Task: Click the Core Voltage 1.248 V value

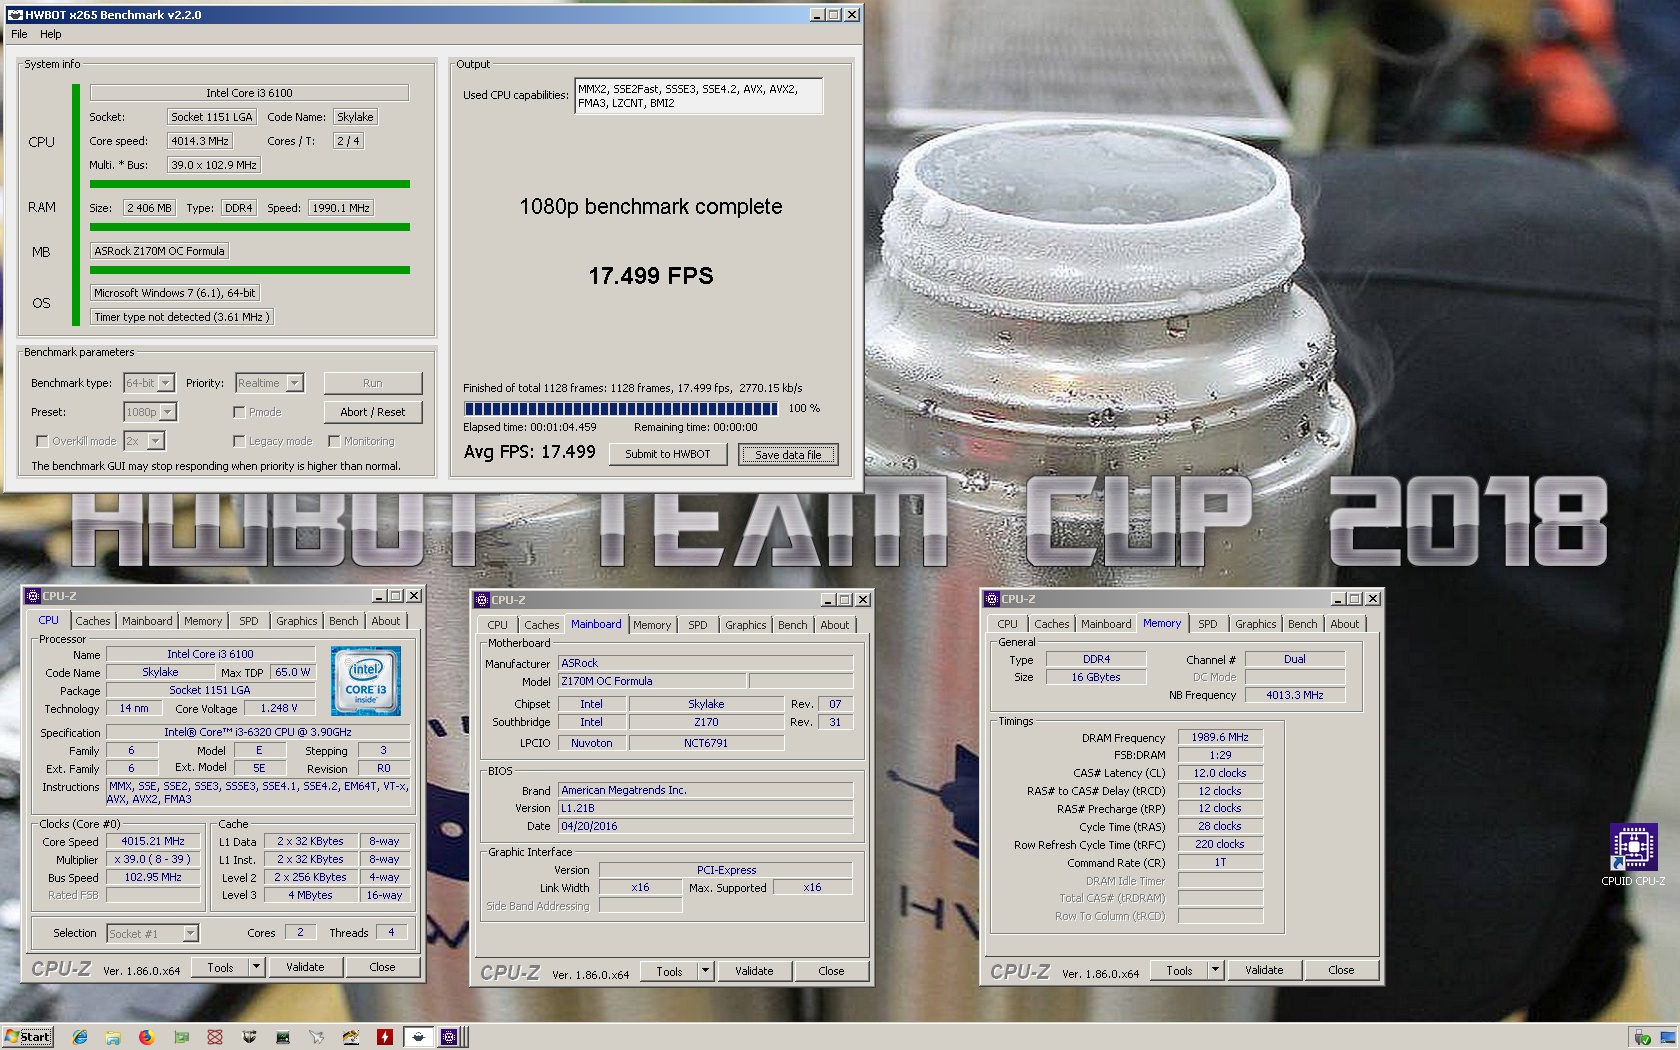Action: [279, 708]
